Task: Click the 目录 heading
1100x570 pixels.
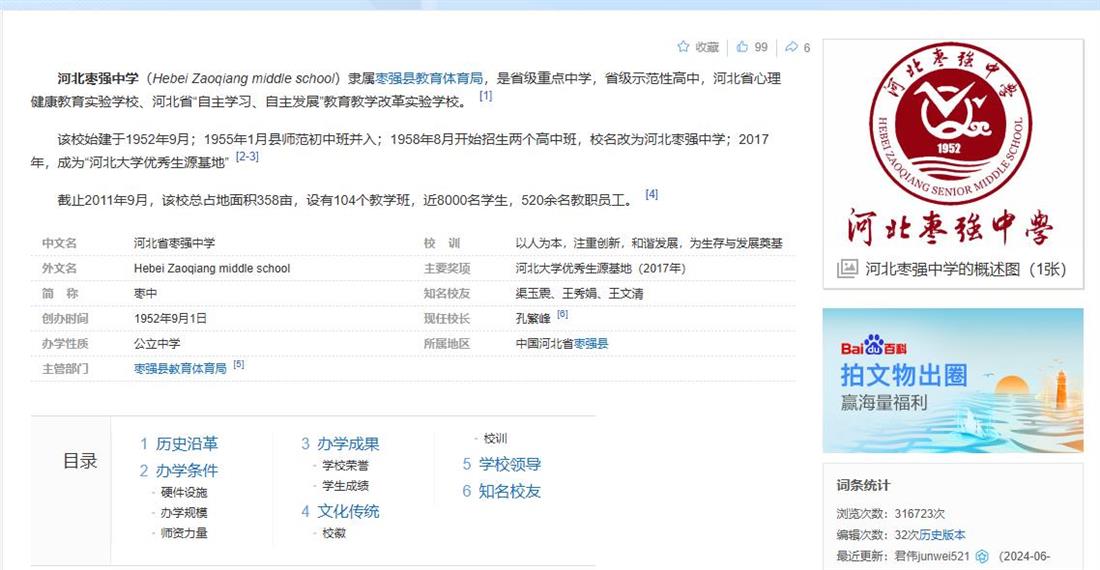Action: pos(80,461)
